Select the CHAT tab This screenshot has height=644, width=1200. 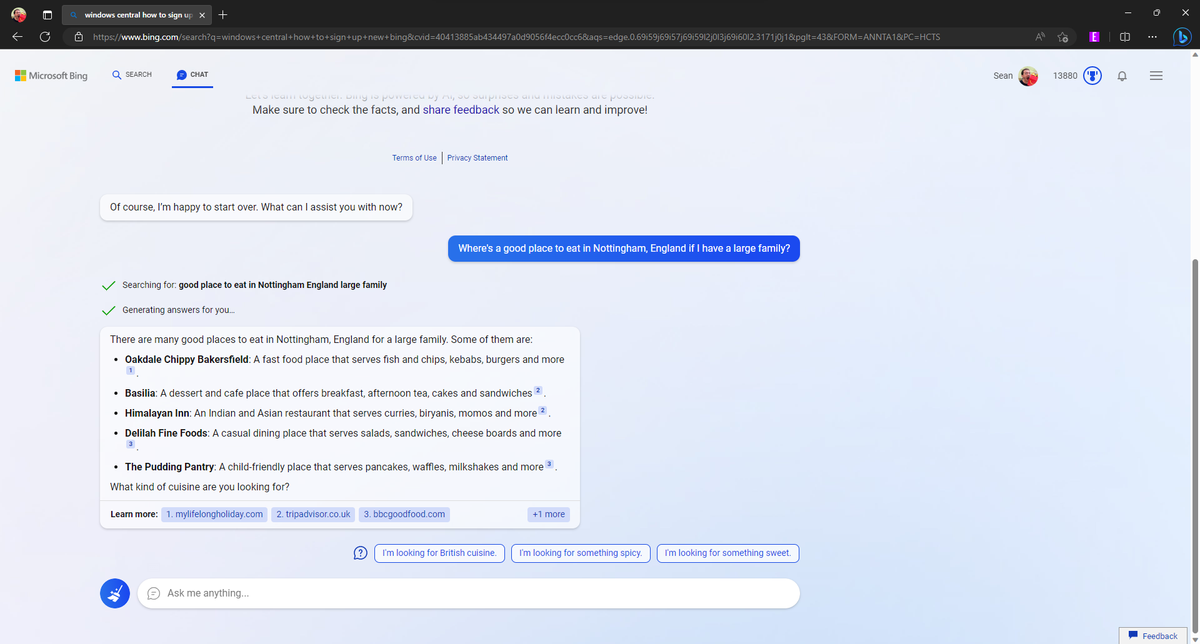192,75
